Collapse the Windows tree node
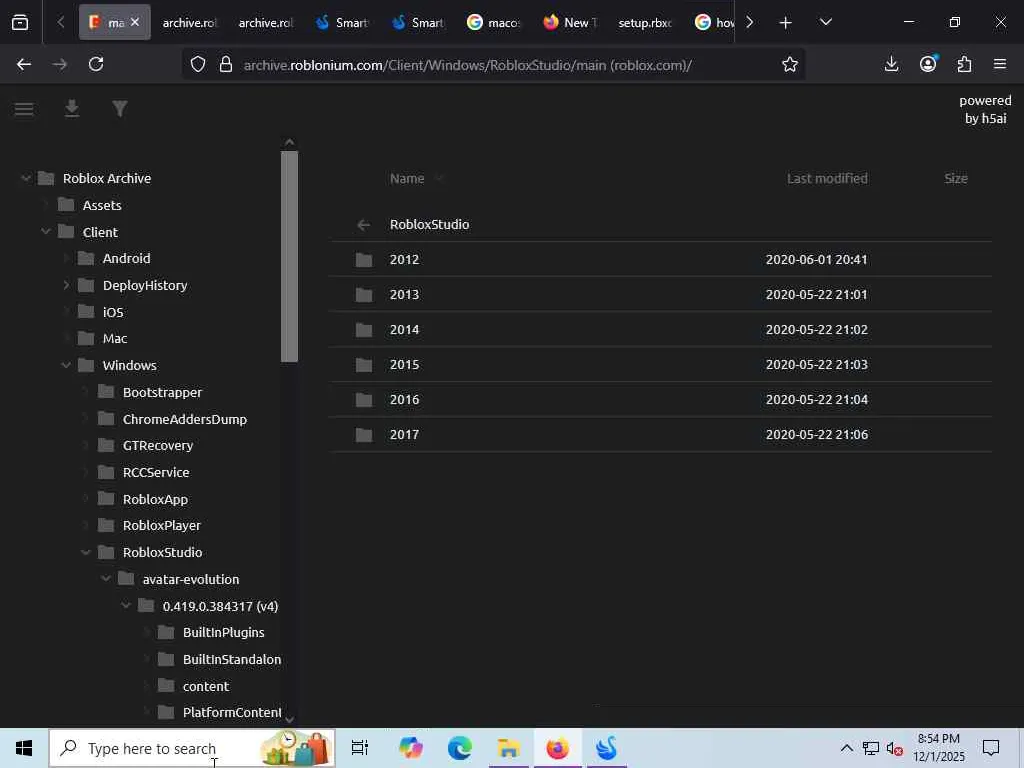 click(x=66, y=365)
